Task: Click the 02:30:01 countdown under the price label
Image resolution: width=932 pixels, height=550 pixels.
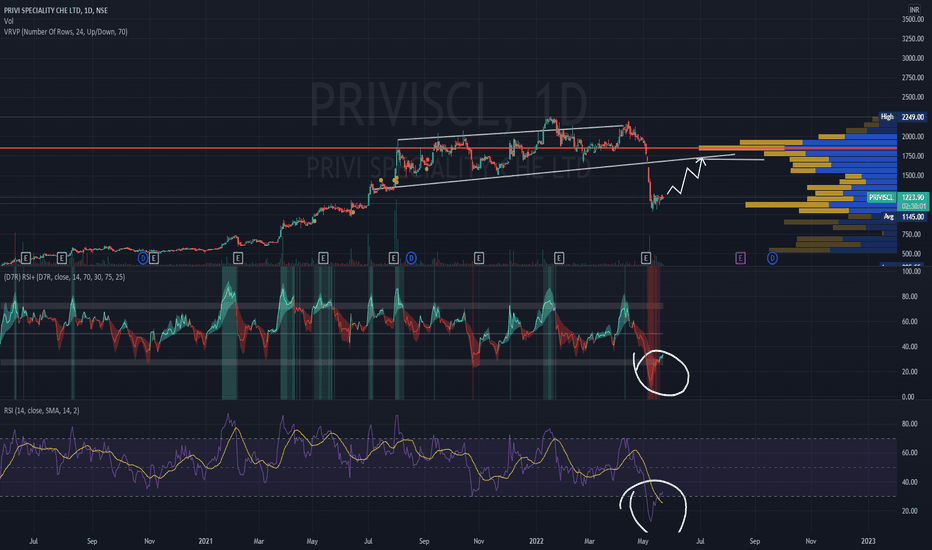Action: (x=914, y=206)
